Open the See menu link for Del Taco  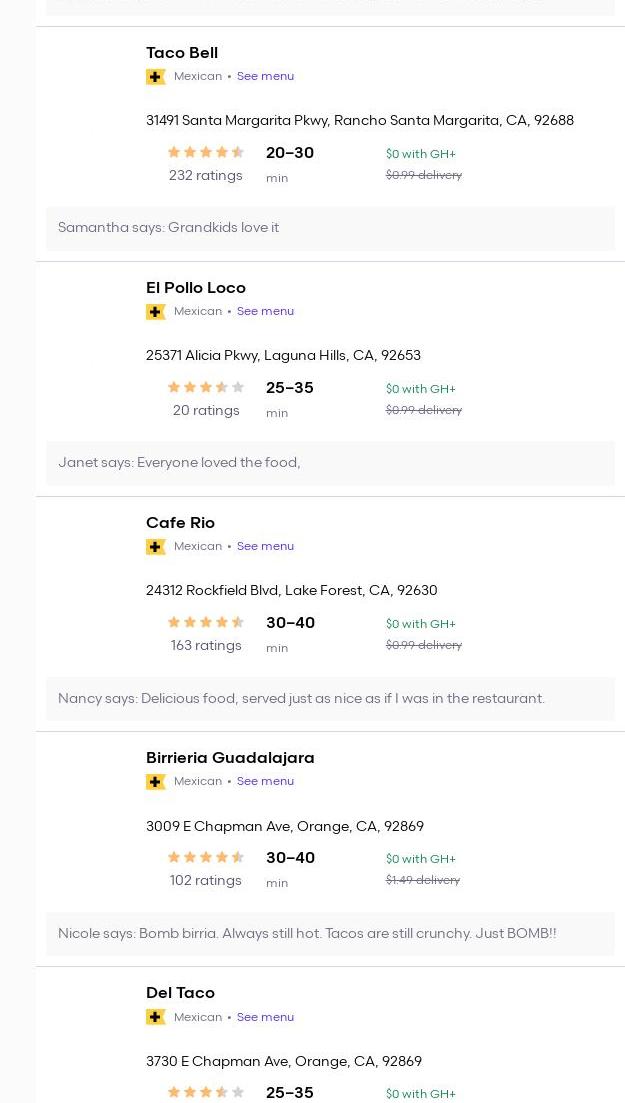265,1017
